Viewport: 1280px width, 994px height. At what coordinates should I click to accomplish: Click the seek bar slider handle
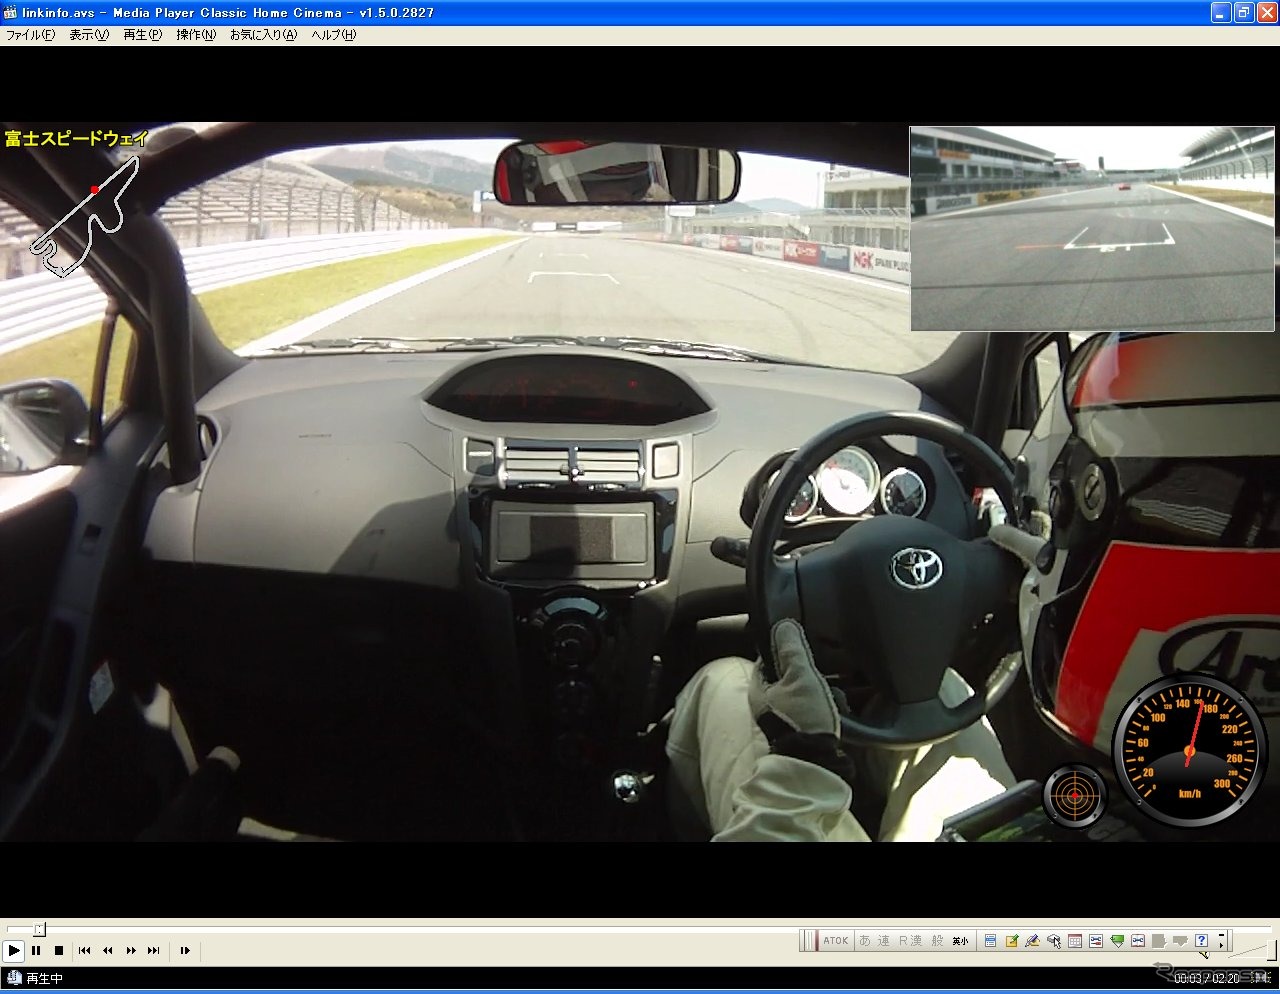(x=39, y=929)
